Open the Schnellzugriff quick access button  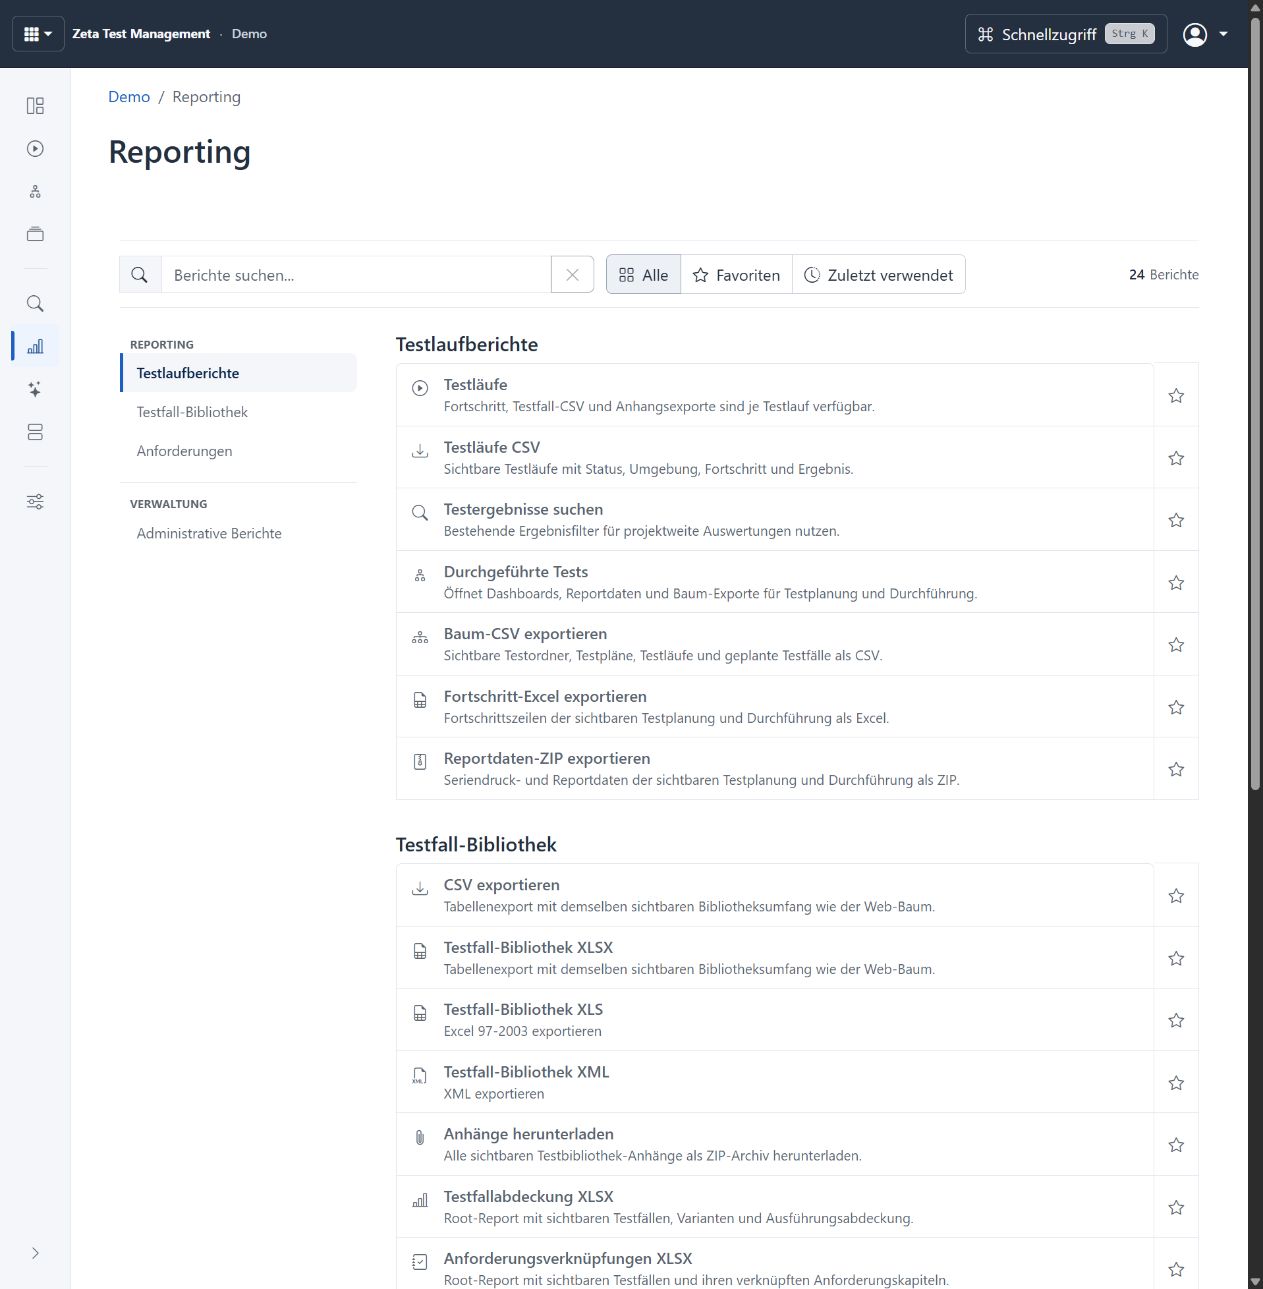tap(1066, 34)
